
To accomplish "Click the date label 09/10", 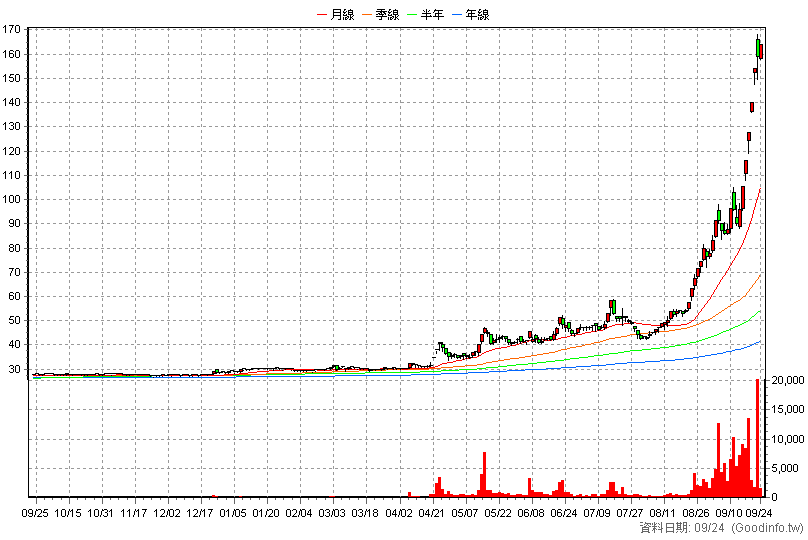I will (x=729, y=513).
